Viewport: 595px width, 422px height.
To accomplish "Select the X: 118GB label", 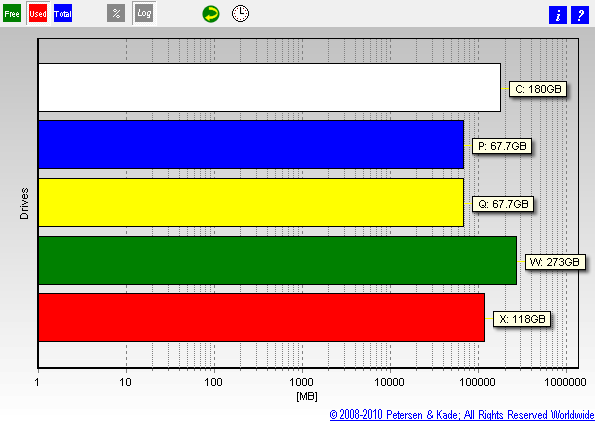I will coord(522,319).
